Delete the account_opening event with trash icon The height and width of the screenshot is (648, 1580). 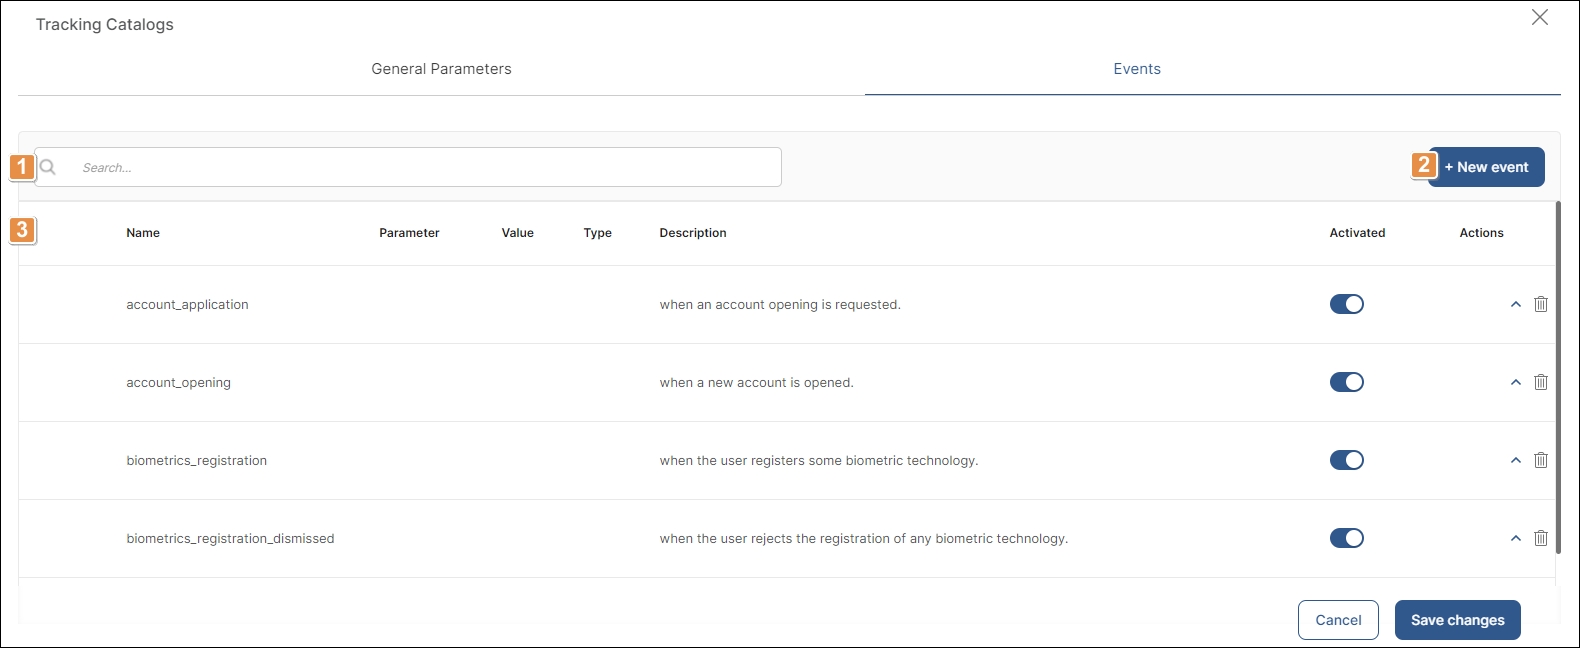click(1541, 382)
